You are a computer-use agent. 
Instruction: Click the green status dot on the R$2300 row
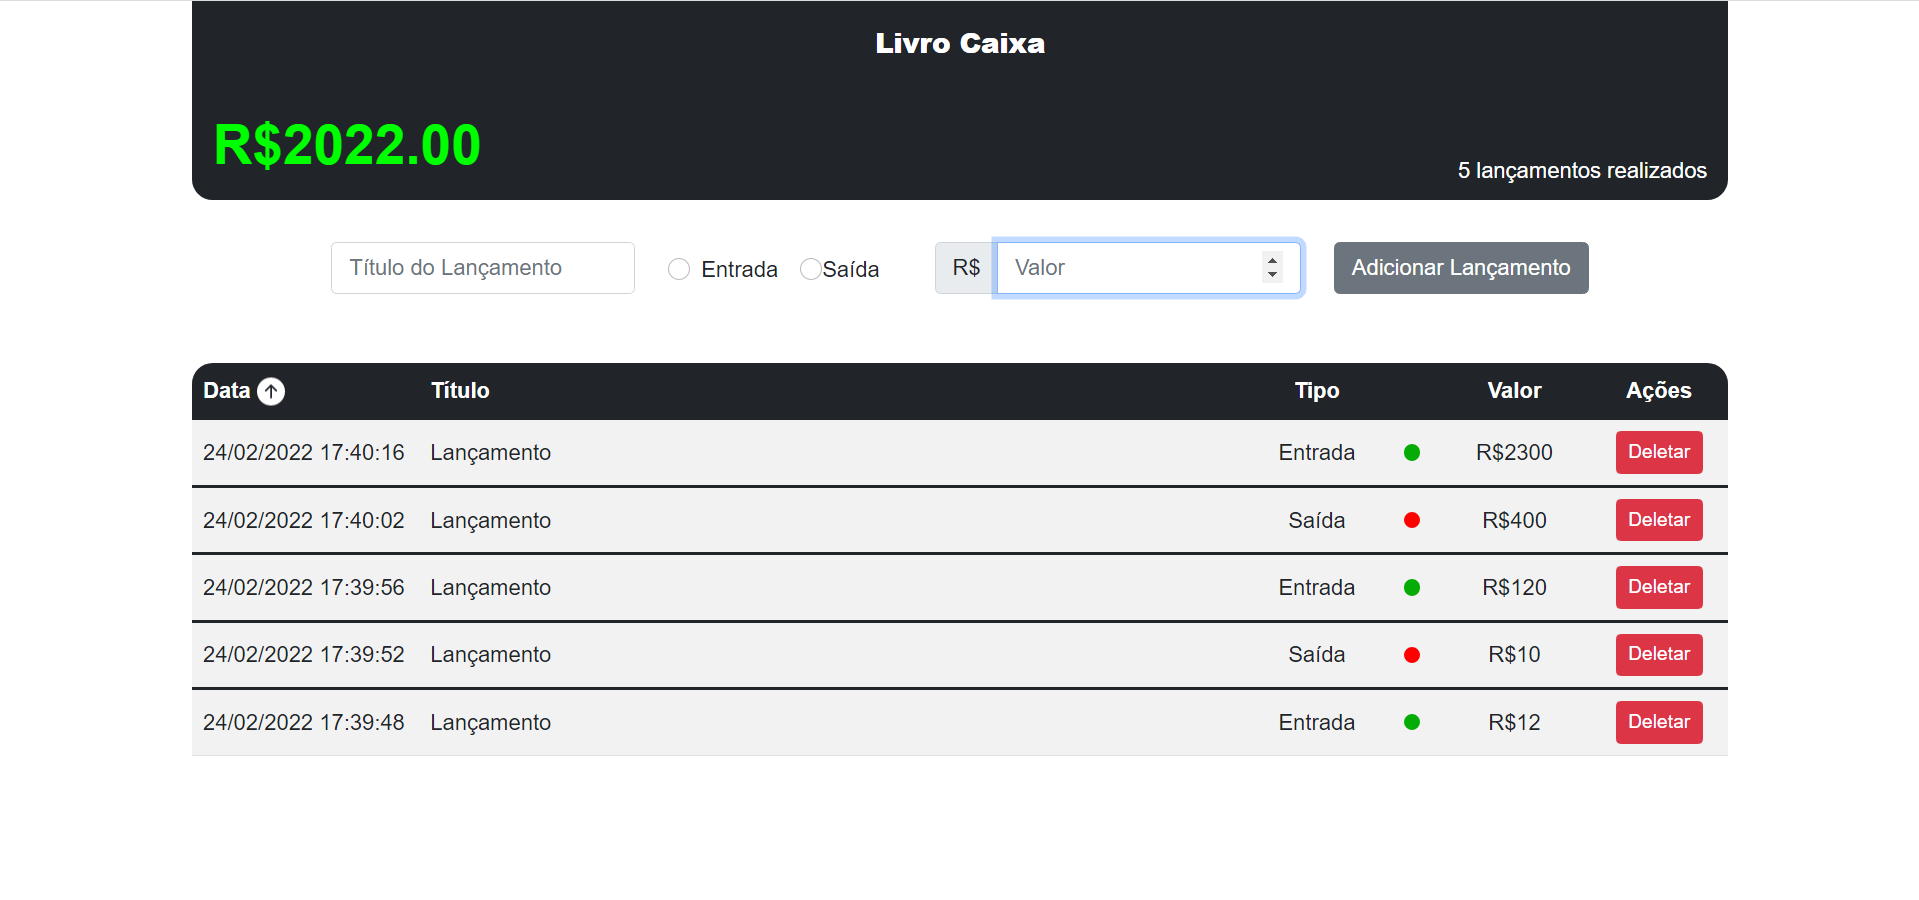[x=1411, y=452]
